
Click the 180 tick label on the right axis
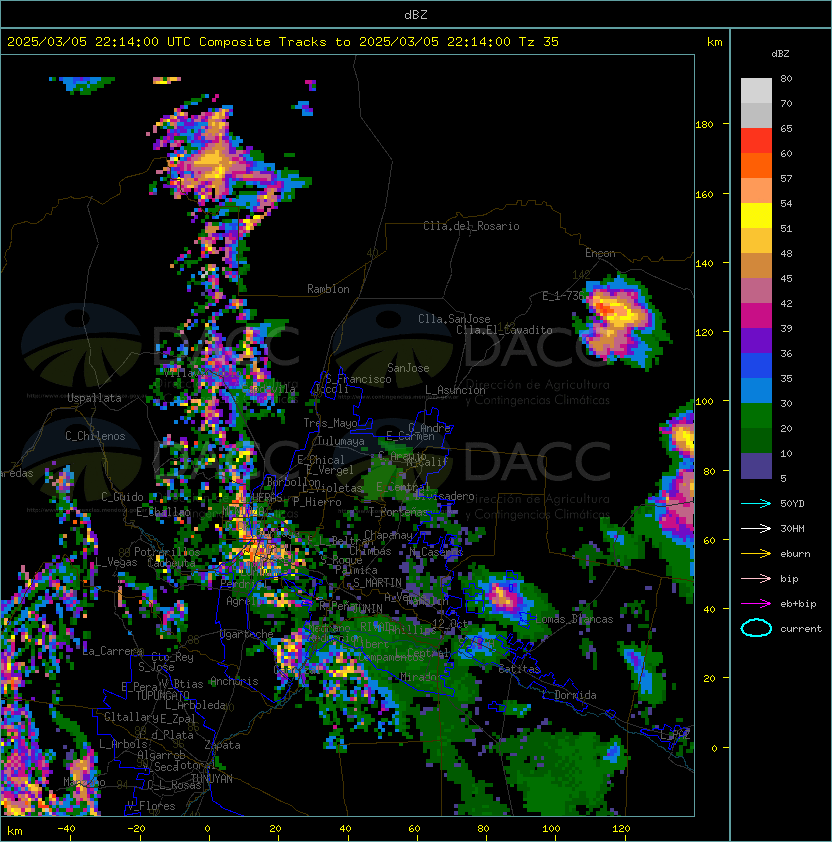click(x=704, y=124)
